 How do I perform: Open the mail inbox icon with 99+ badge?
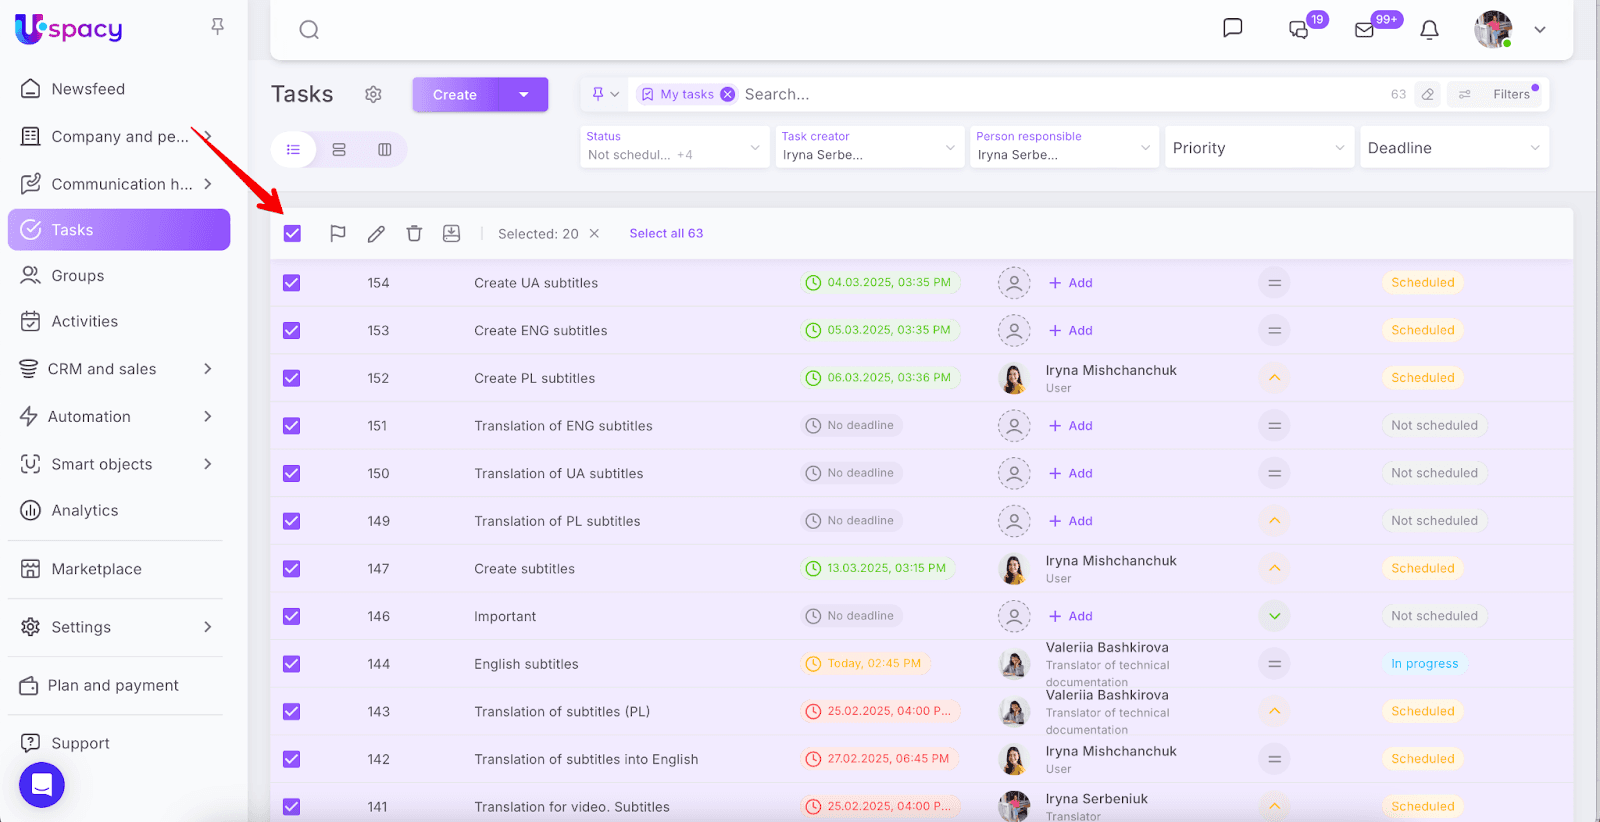coord(1365,30)
